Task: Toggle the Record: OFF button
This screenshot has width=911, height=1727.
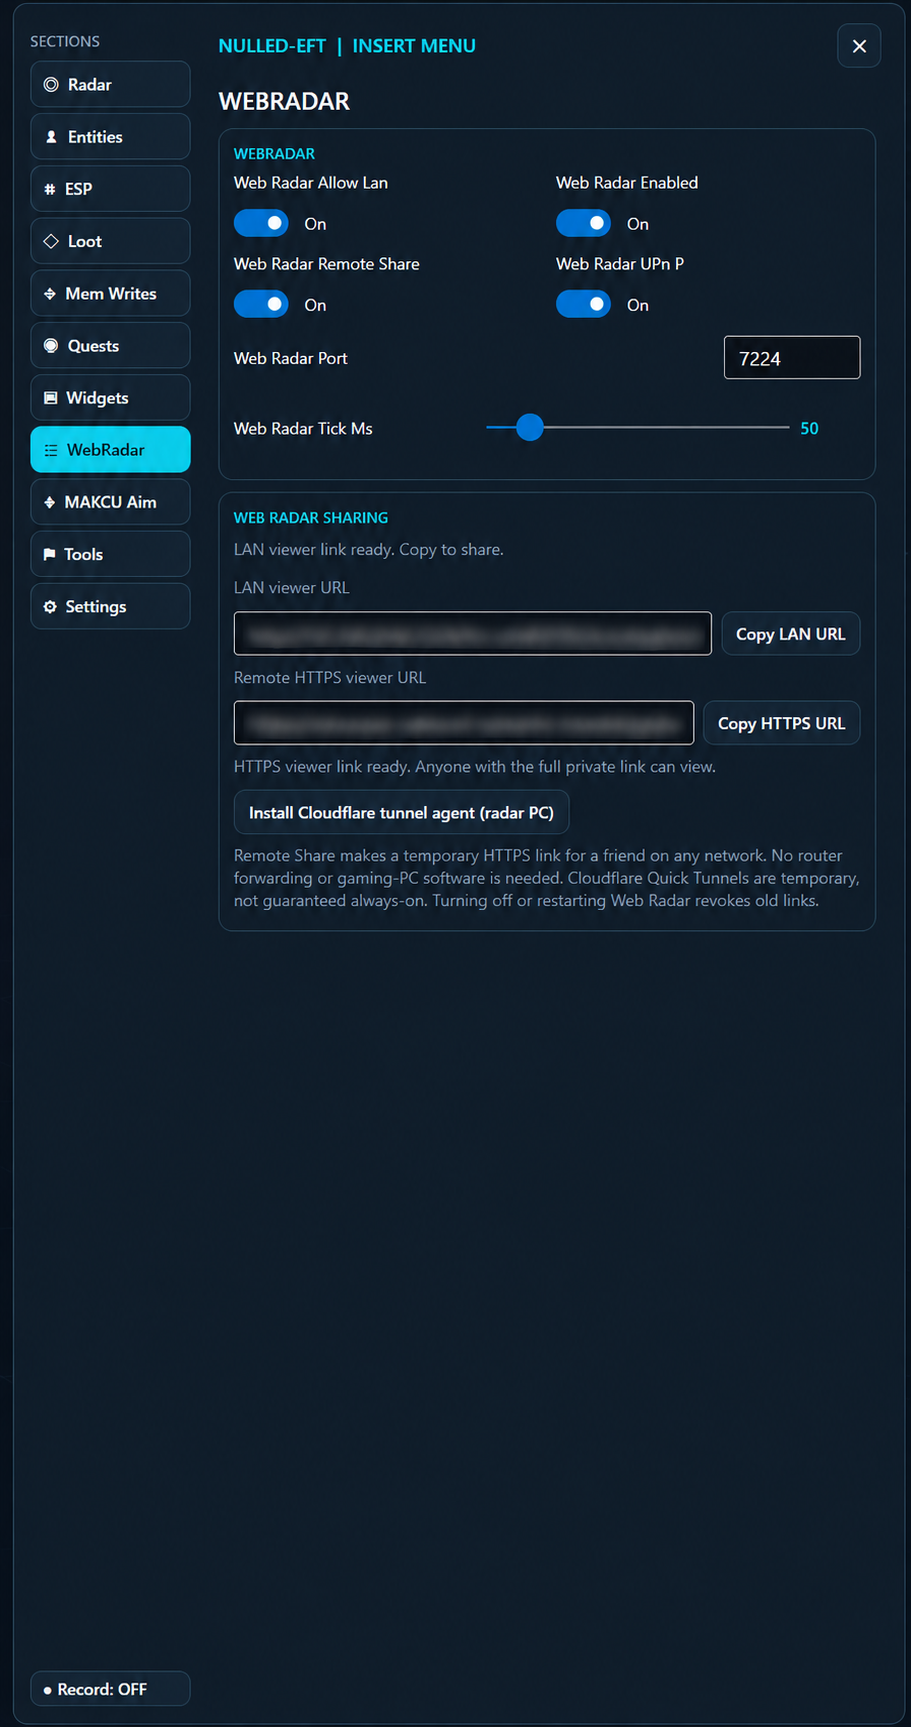Action: pyautogui.click(x=110, y=1689)
